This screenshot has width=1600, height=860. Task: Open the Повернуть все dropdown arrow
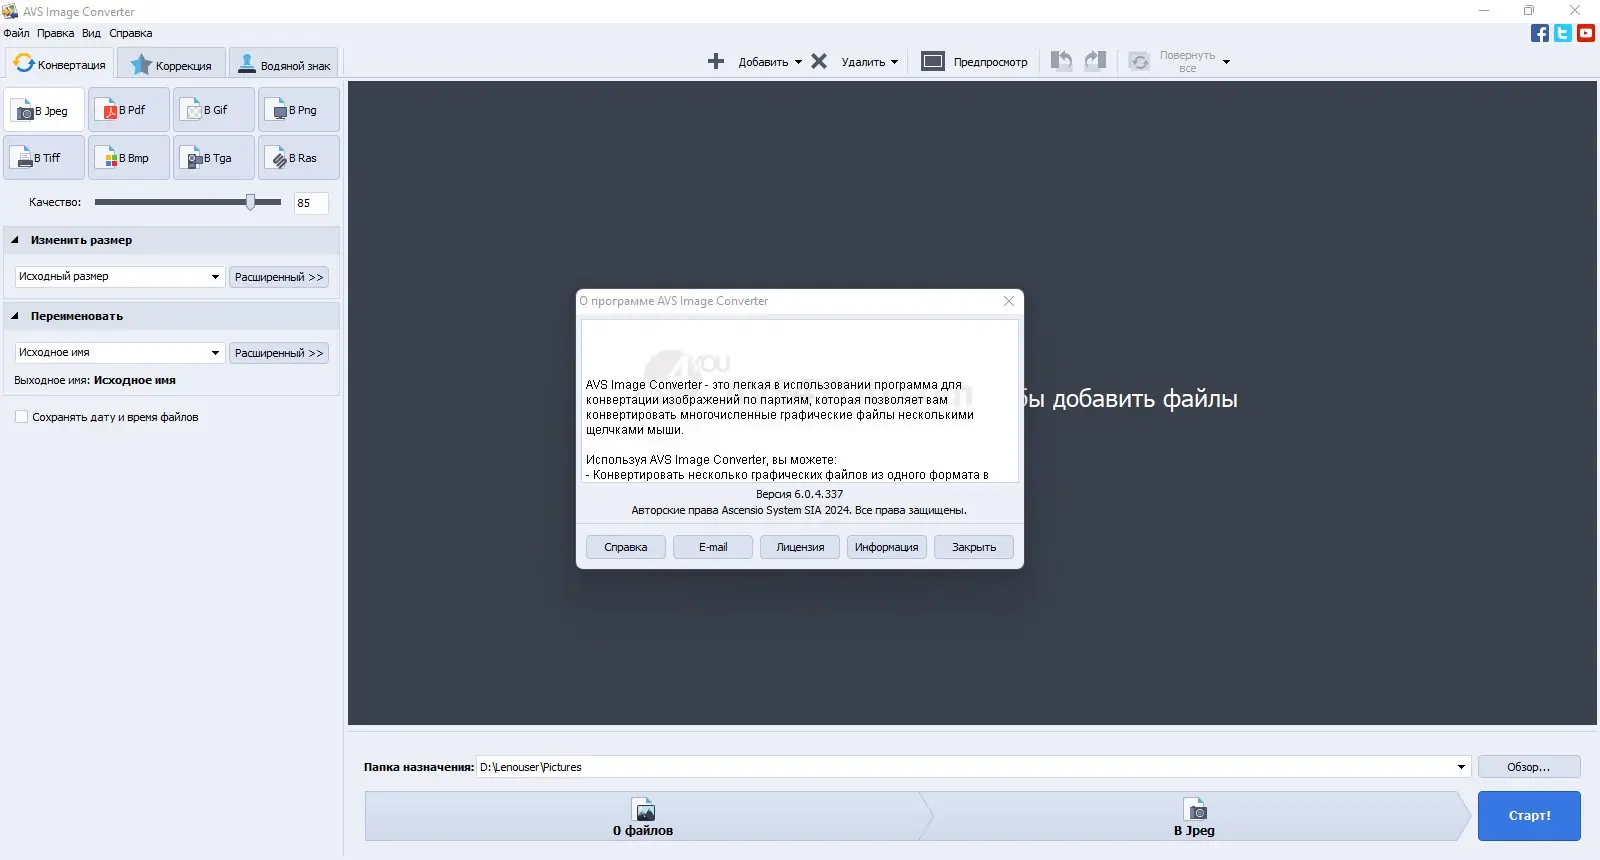pos(1226,62)
